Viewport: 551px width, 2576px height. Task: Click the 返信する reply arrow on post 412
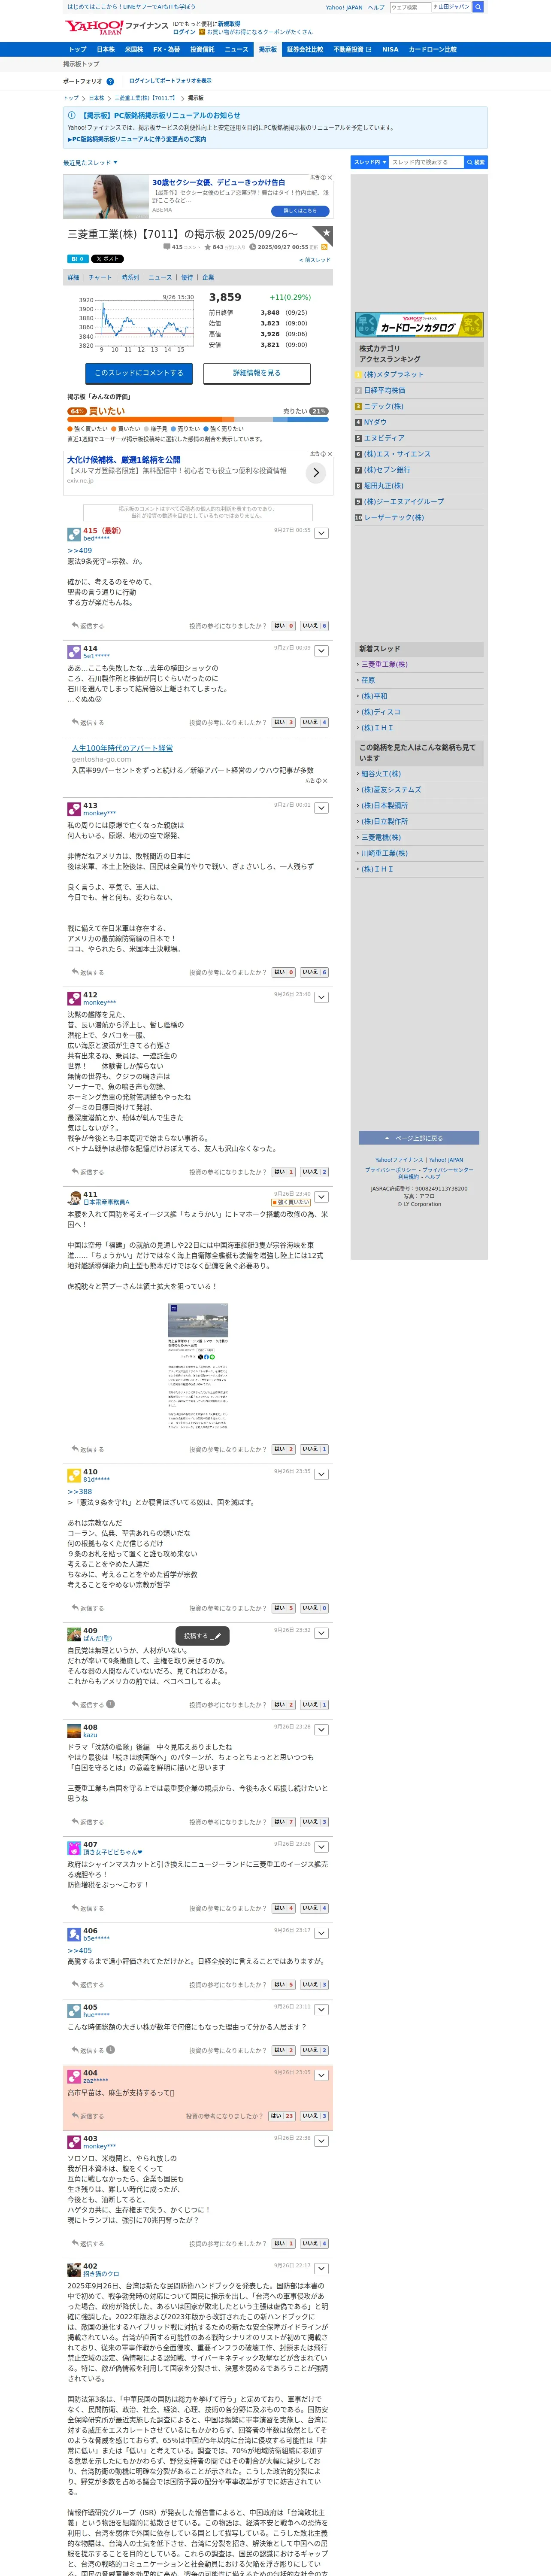tap(87, 1172)
